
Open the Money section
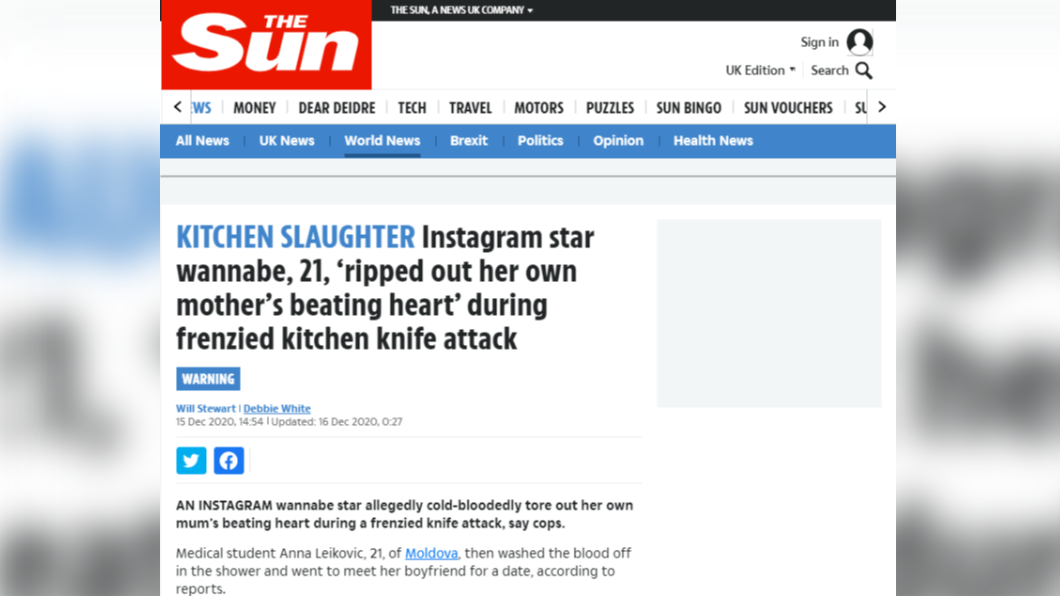click(x=254, y=108)
